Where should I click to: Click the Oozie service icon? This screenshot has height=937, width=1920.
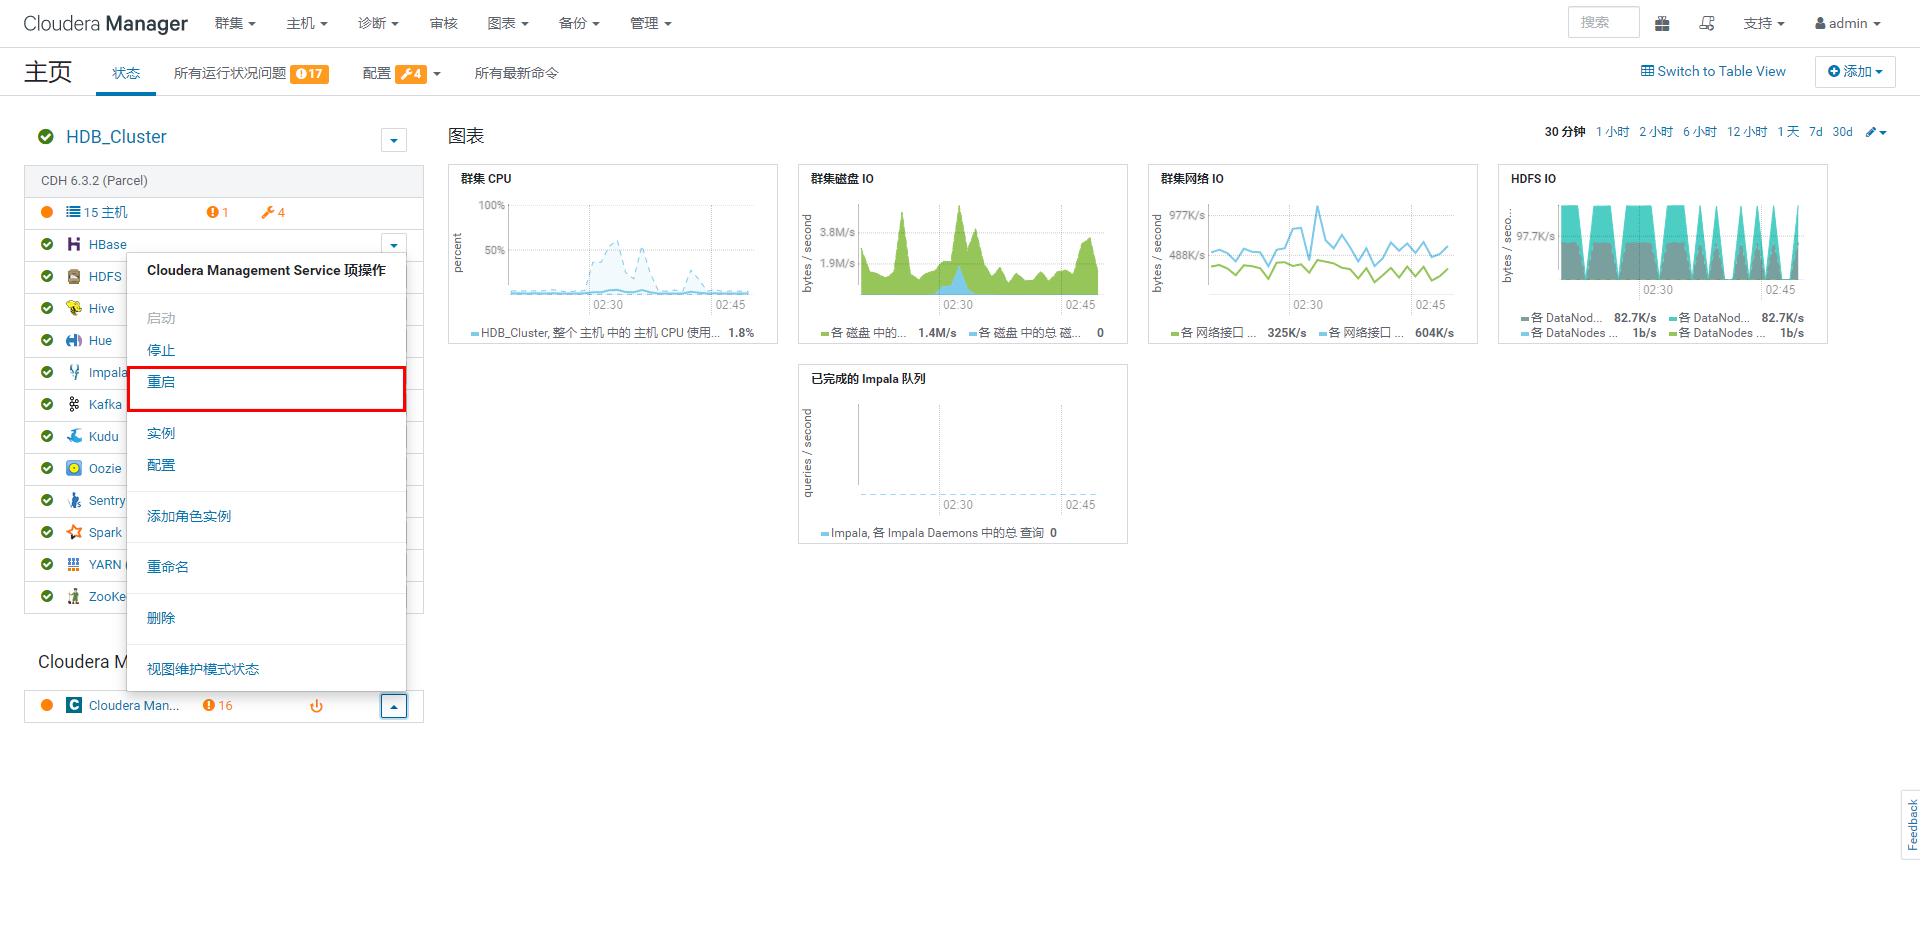(74, 468)
